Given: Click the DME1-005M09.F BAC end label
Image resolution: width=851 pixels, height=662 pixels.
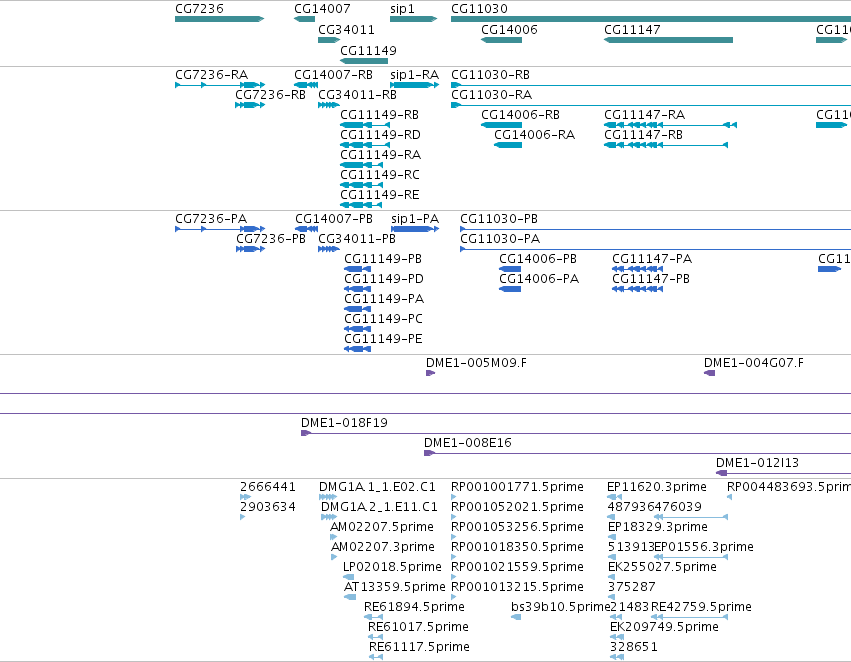Looking at the screenshot, I should coord(477,363).
